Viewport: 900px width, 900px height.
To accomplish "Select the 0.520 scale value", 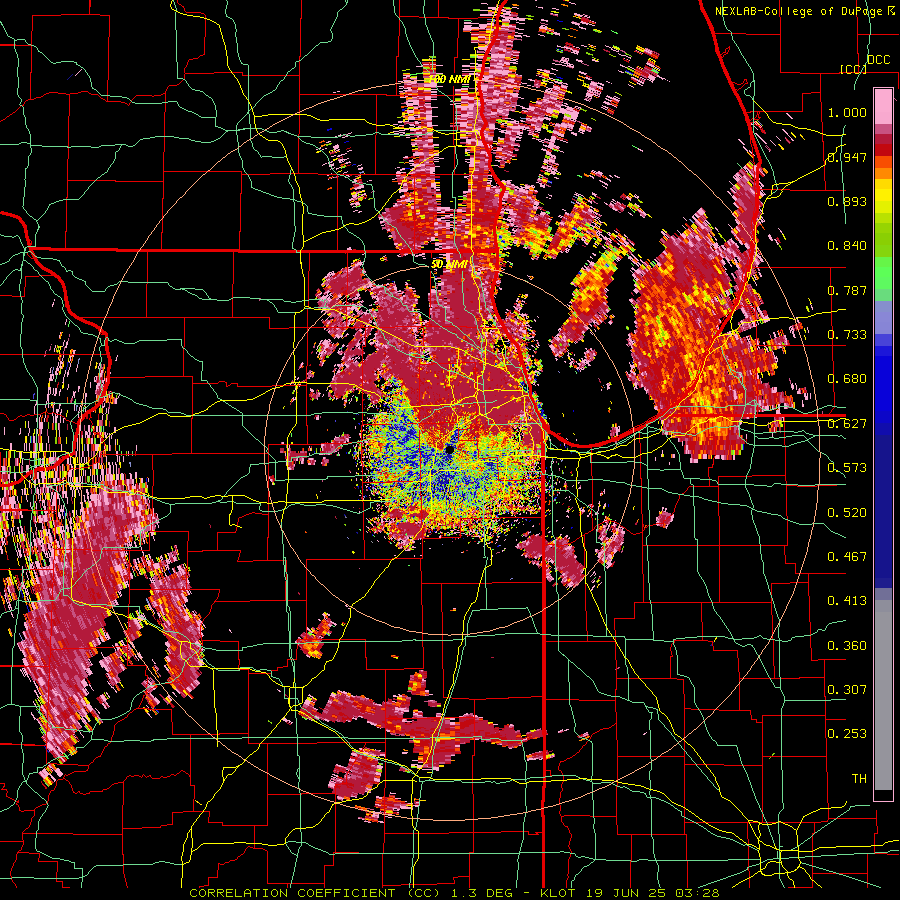I will tap(847, 513).
